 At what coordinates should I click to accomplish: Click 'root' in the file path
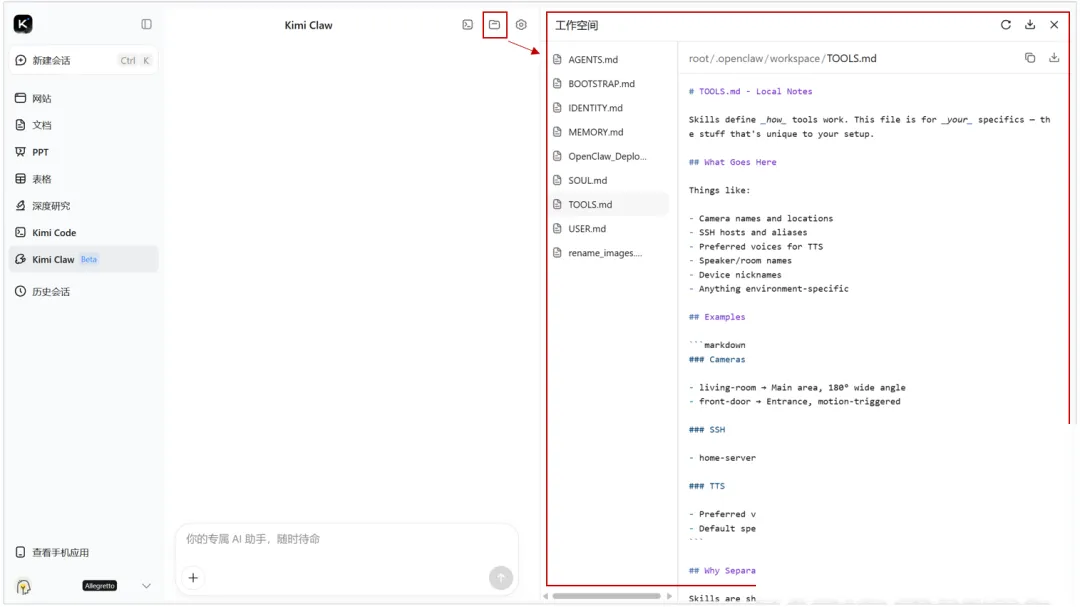[x=698, y=59]
